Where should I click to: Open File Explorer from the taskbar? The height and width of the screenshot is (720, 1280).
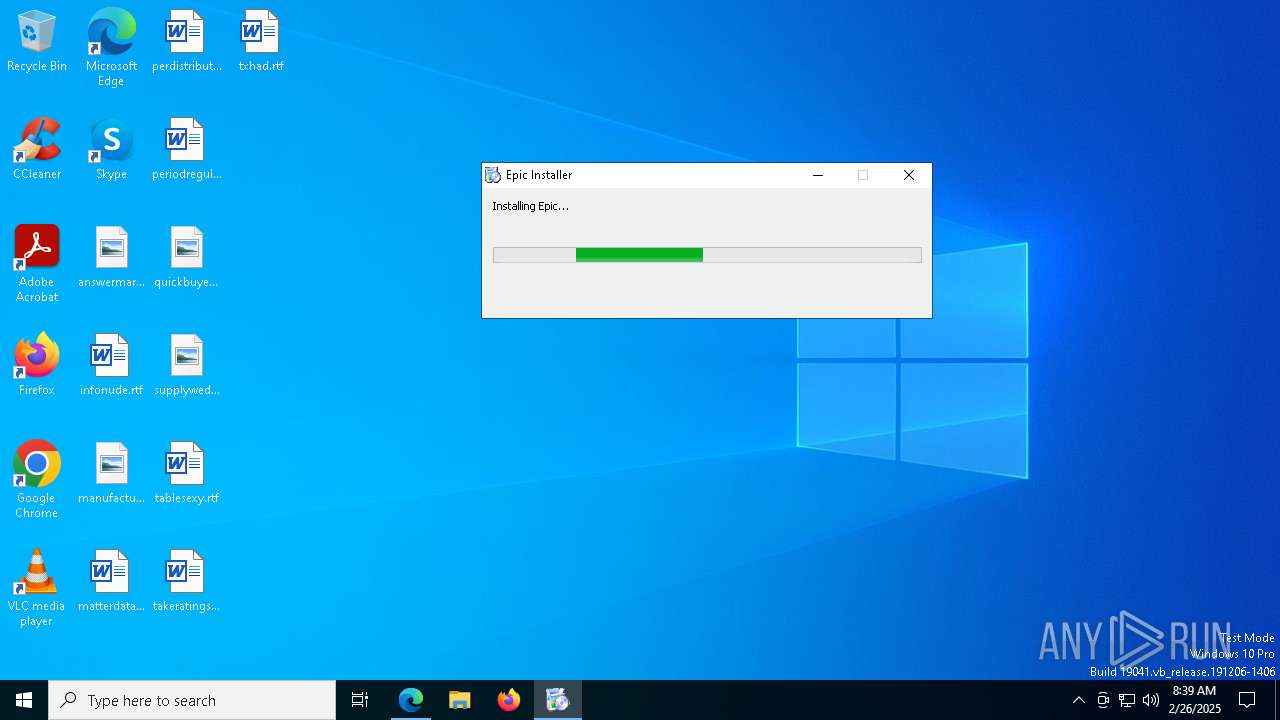click(x=460, y=700)
